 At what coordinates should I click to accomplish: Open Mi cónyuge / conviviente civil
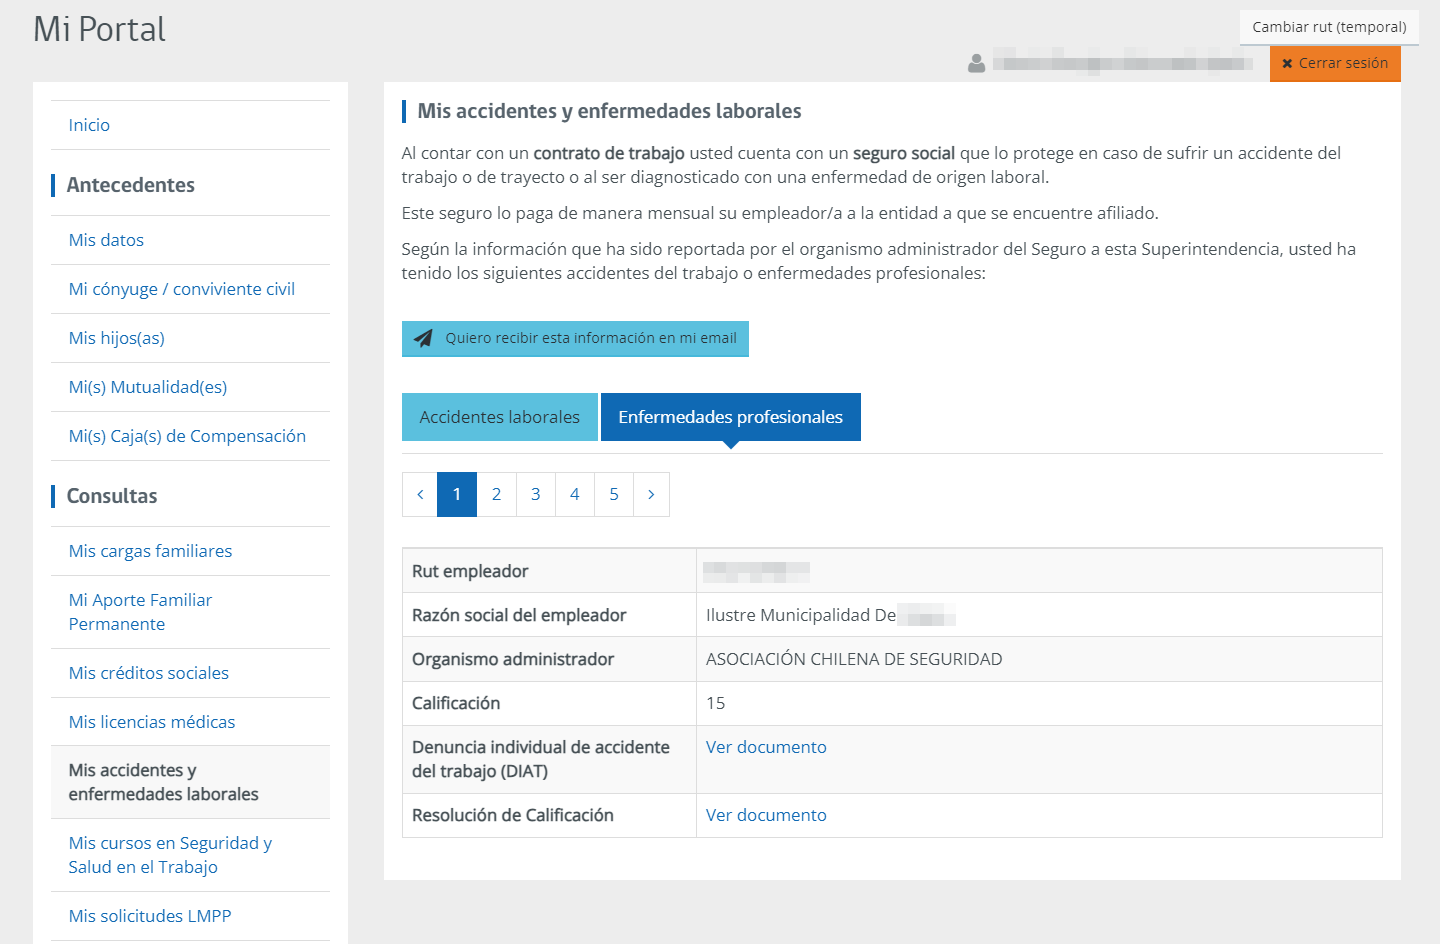tap(181, 289)
